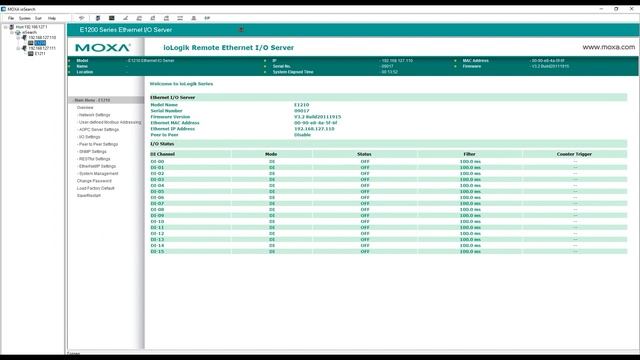
Task: Open Change Password page
Action: point(94,181)
